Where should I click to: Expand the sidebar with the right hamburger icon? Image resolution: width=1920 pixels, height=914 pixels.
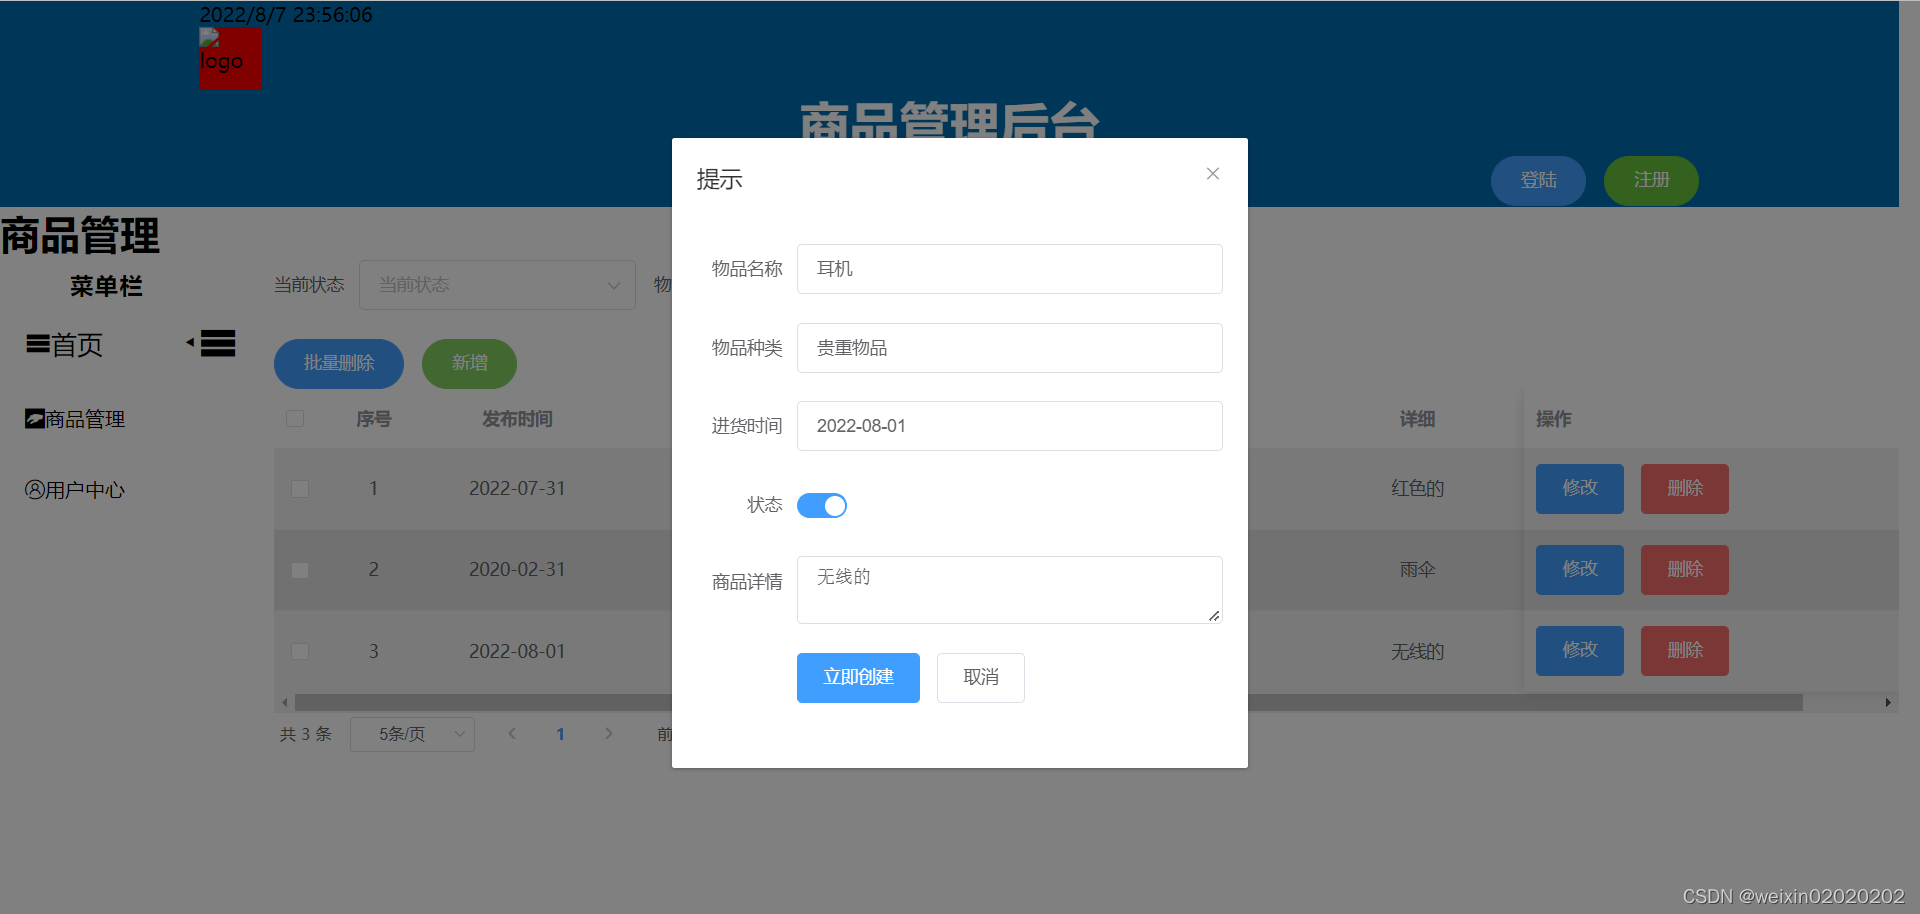click(216, 343)
